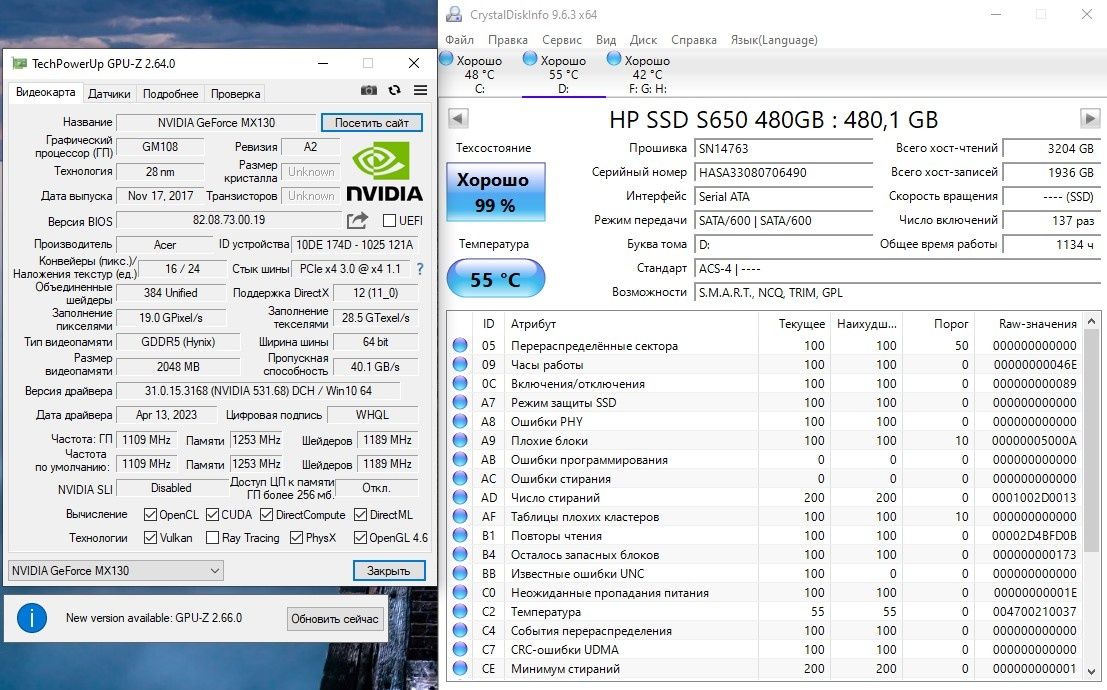Select drive C: status icon at 48 °C
1107x690 pixels.
click(446, 59)
